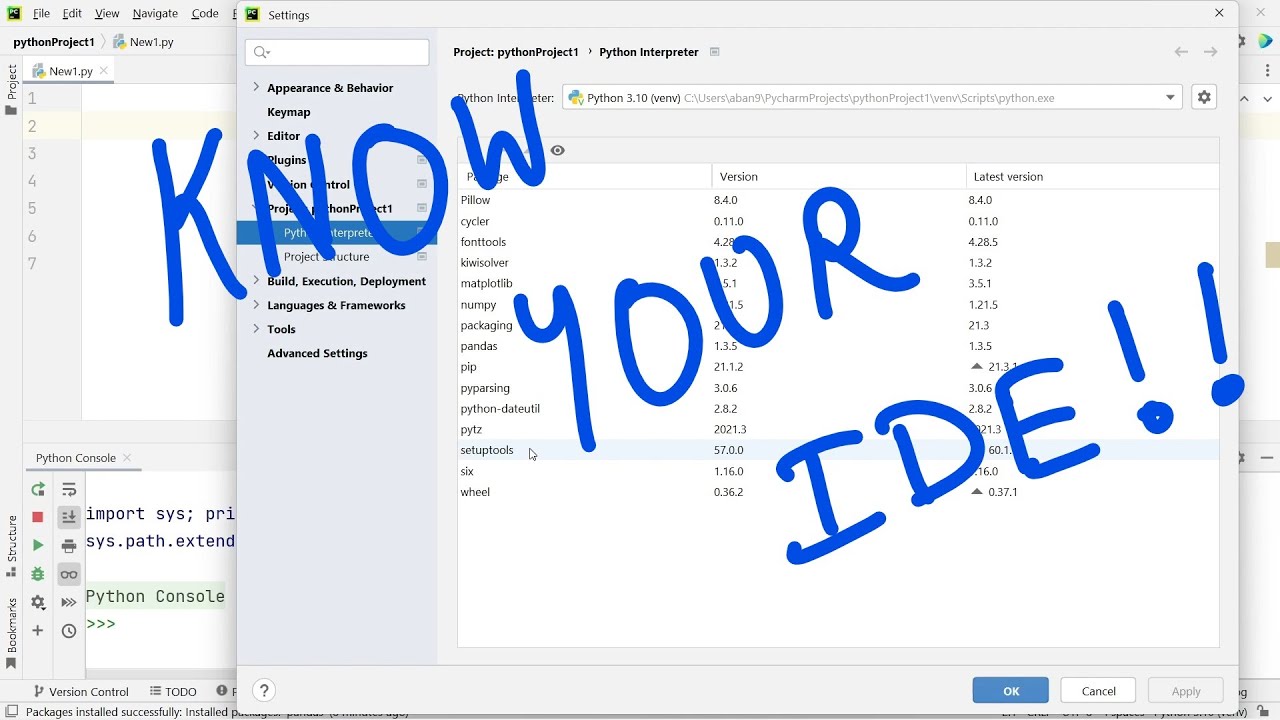
Task: Select the fonttools package row
Action: tap(838, 242)
